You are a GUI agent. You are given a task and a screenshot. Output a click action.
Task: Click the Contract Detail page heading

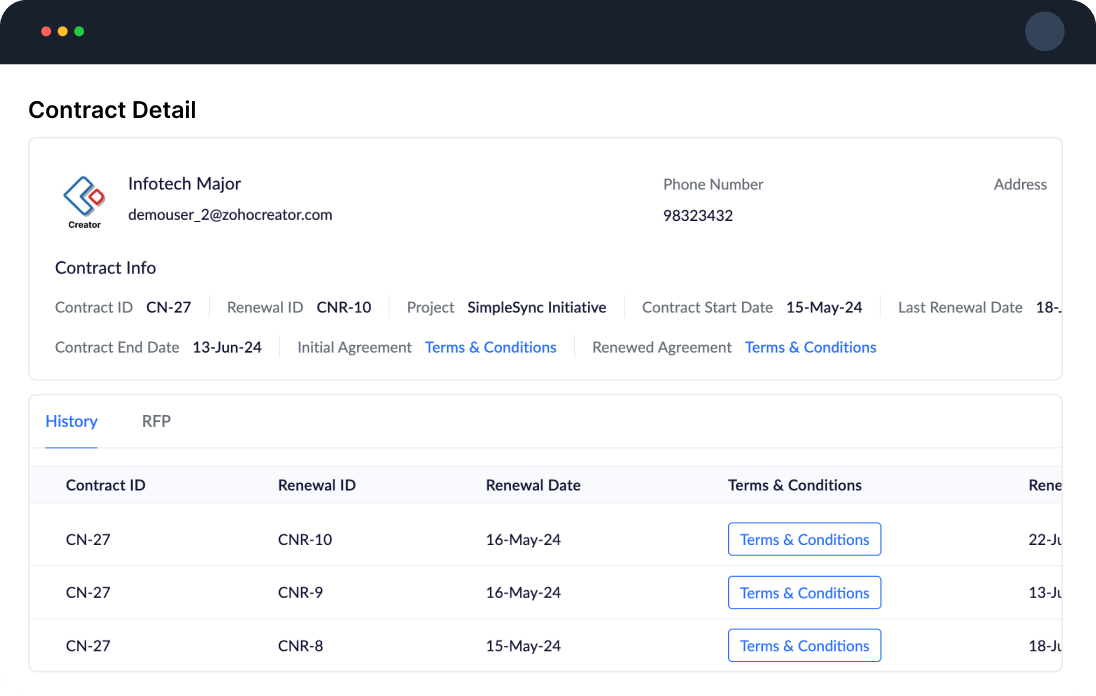tap(112, 110)
